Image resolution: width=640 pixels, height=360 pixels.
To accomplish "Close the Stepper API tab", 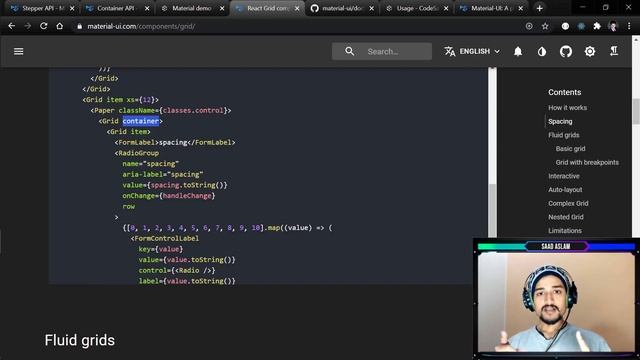I will click(72, 8).
